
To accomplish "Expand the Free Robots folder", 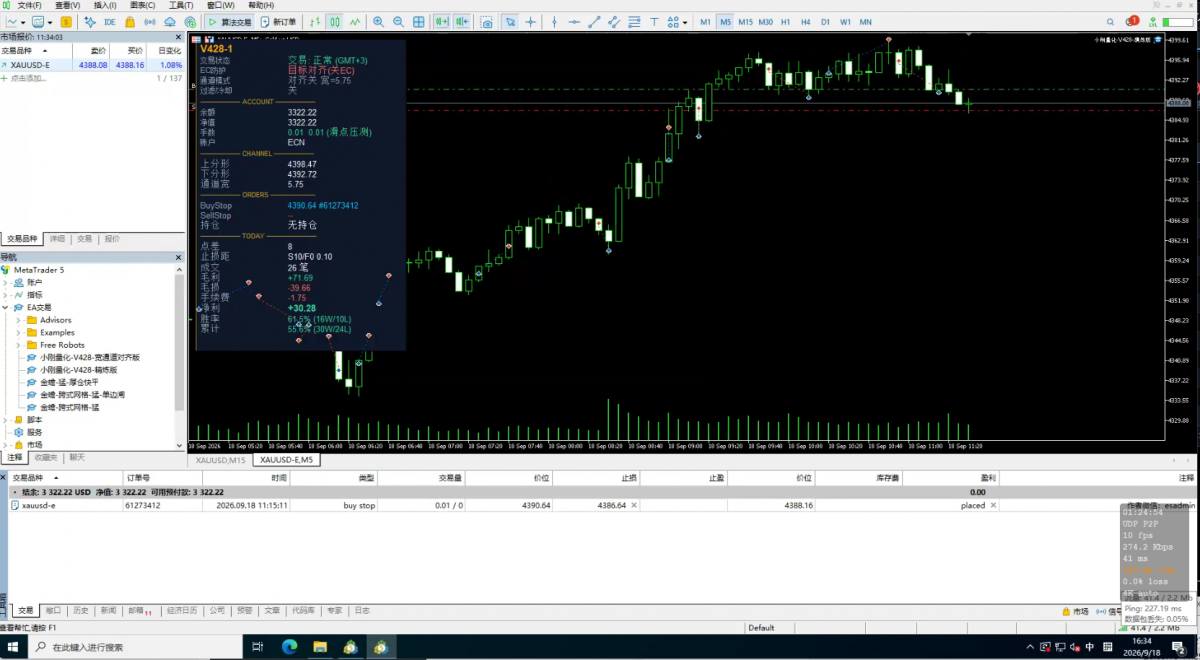I will pyautogui.click(x=18, y=345).
